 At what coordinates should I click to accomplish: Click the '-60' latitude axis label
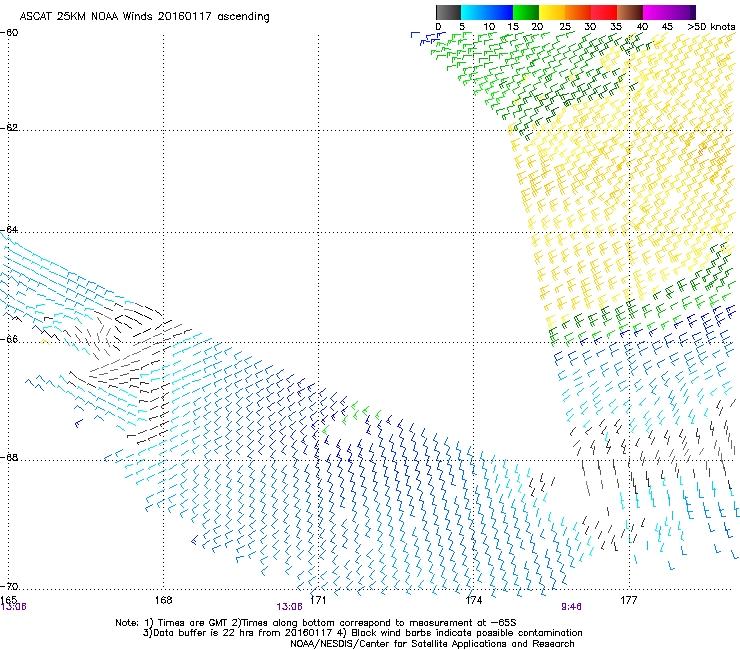9,33
